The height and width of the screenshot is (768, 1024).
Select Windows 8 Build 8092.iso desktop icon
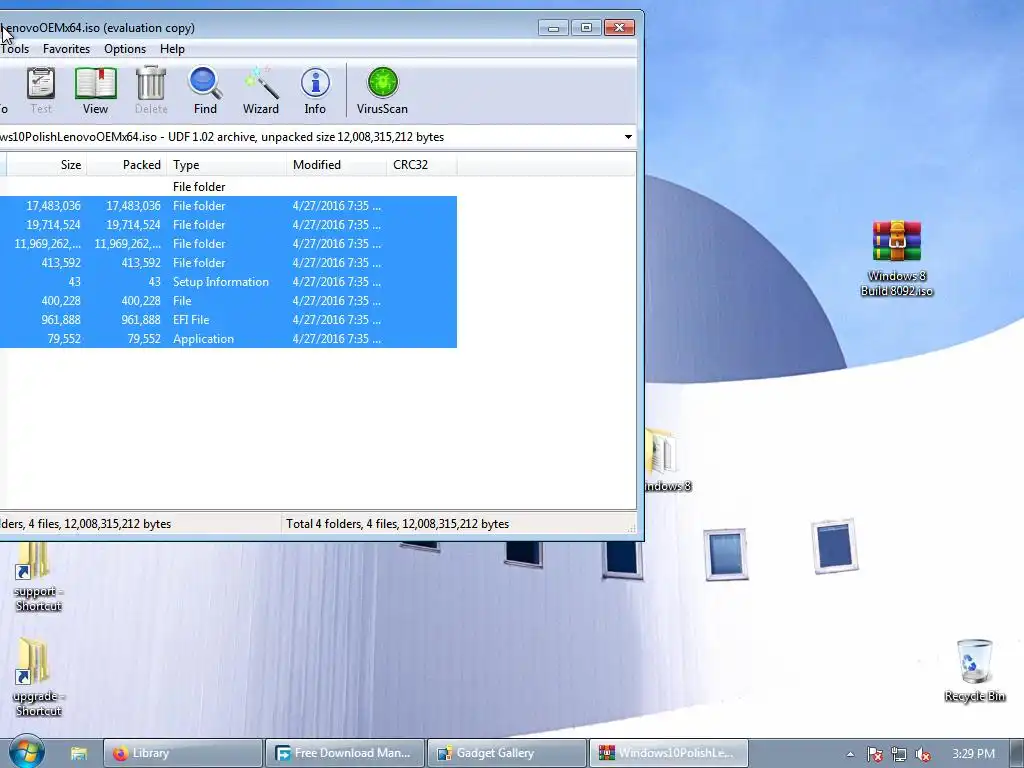897,258
